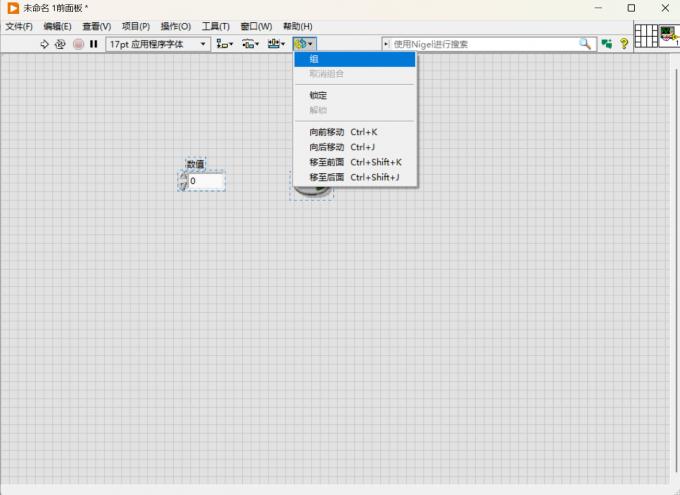Open the Resize Objects dropdown

click(x=276, y=44)
